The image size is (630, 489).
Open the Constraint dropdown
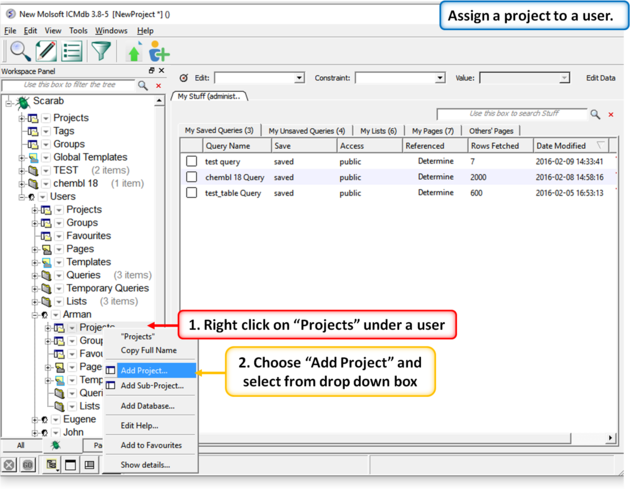coord(440,78)
